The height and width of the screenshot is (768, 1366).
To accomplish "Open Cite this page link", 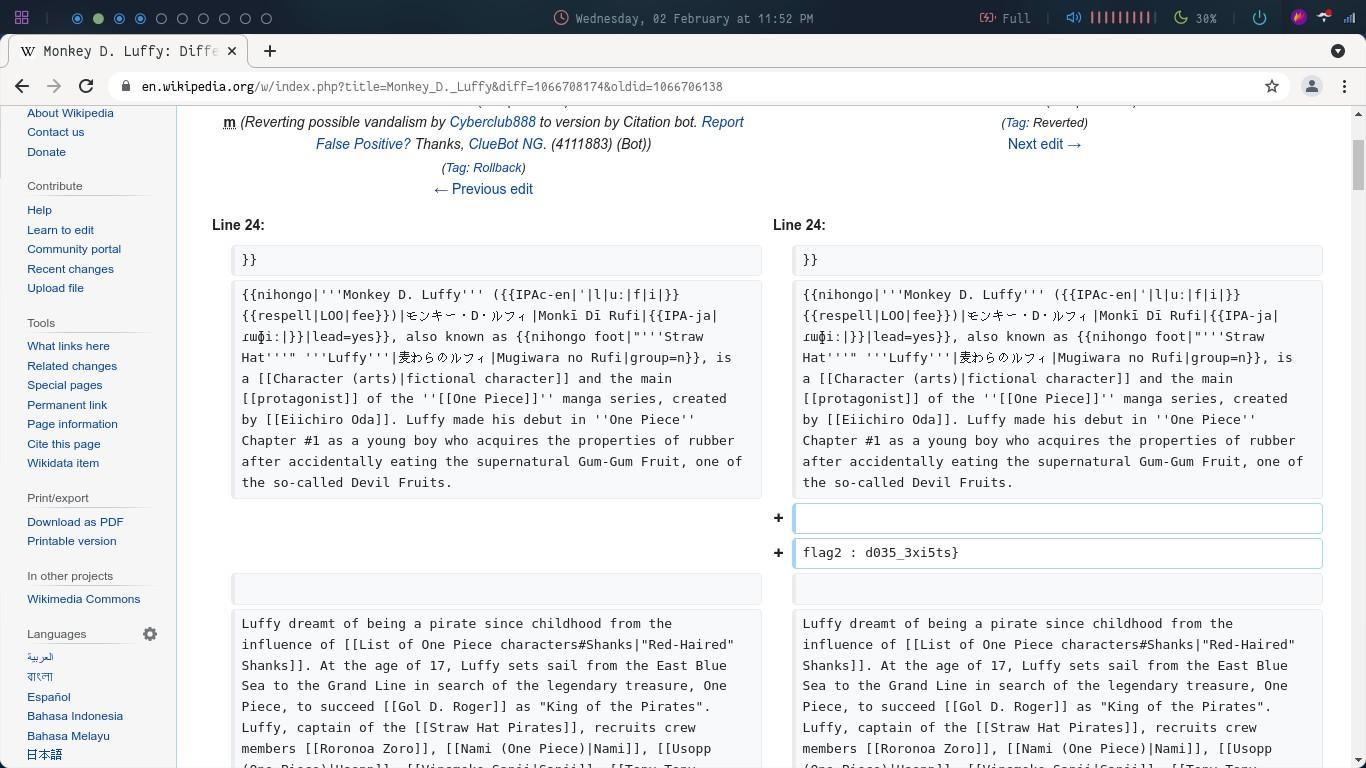I will pos(64,444).
